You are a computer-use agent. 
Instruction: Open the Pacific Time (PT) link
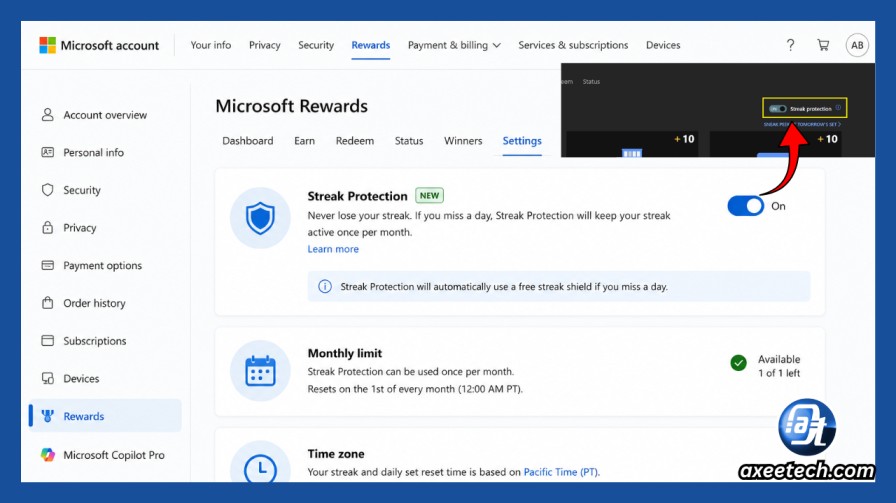(x=561, y=472)
